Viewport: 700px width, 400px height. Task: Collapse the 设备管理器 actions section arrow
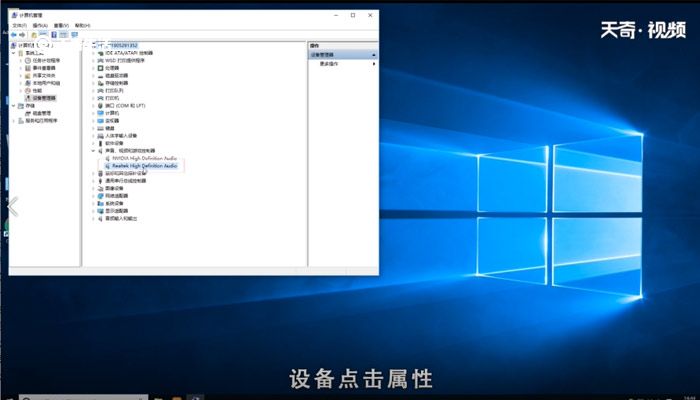point(374,55)
